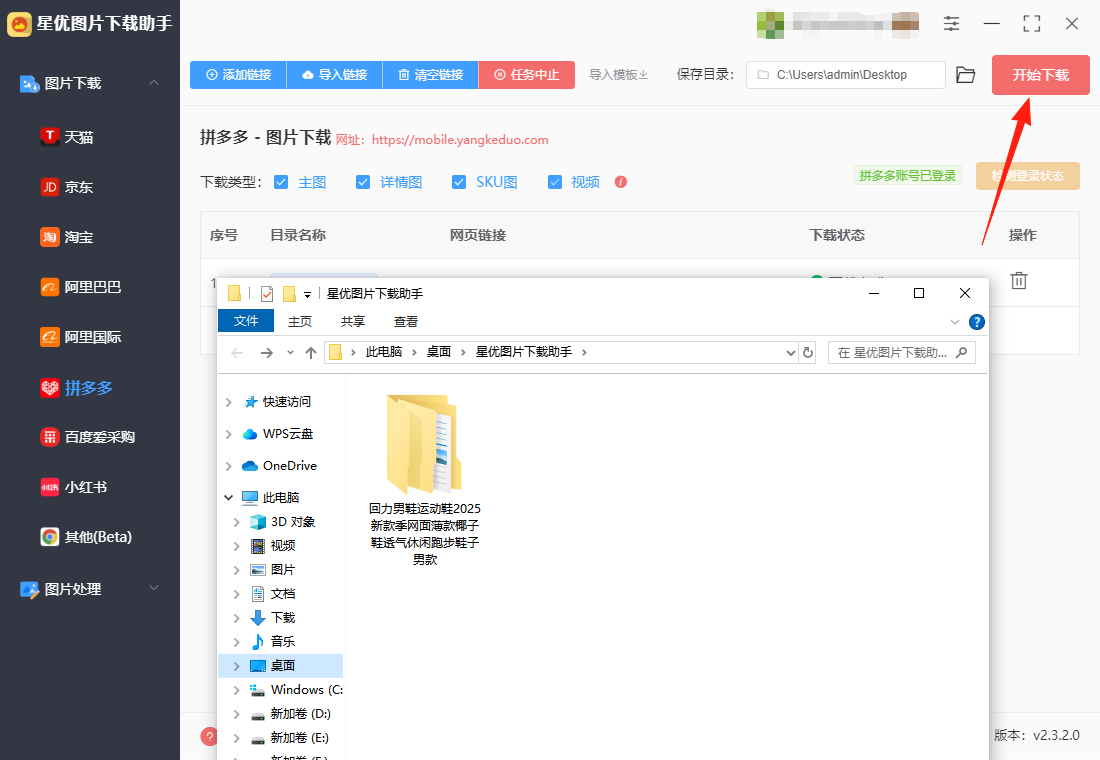Image resolution: width=1100 pixels, height=760 pixels.
Task: Open the recent locations dropdown arrow
Action: 290,352
